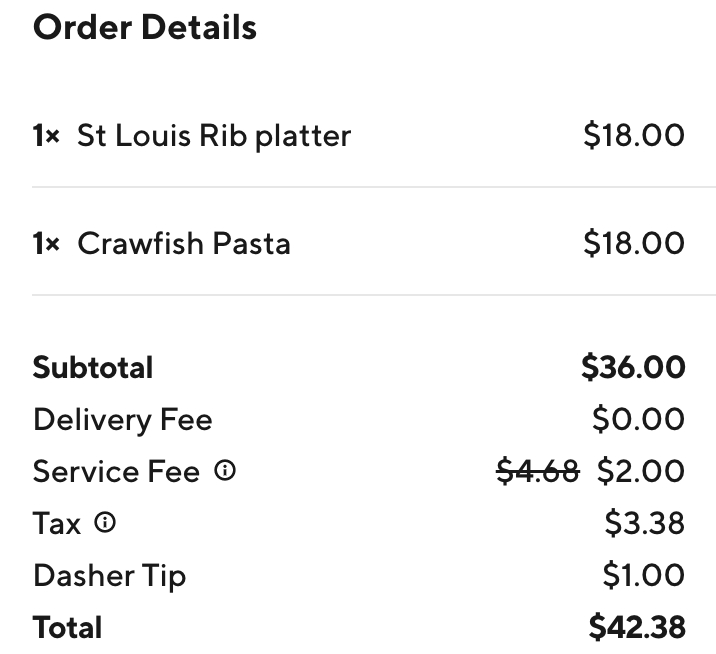The image size is (716, 654).
Task: Click the quantity beside St Louis Rib platter
Action: (46, 135)
